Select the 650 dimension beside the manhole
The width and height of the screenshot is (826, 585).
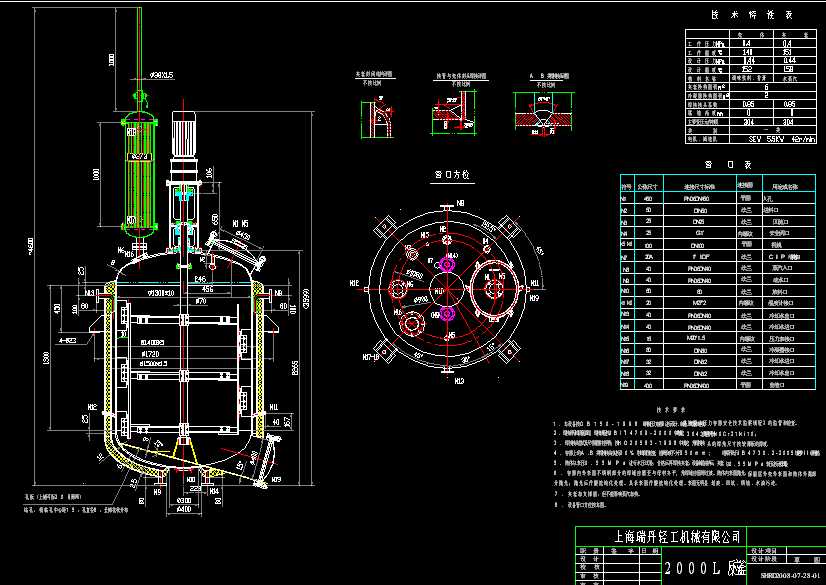[215, 219]
